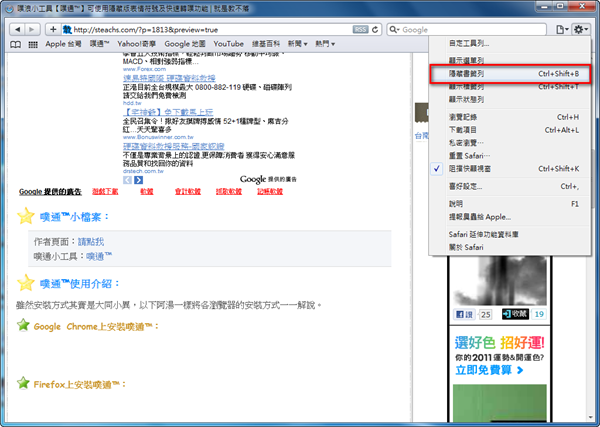This screenshot has height=427, width=600.
Task: Select 顯示標籤列 menu entry
Action: pos(510,87)
